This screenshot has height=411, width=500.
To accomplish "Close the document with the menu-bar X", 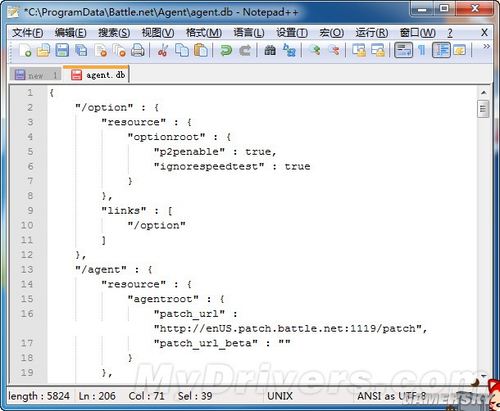I will point(484,33).
